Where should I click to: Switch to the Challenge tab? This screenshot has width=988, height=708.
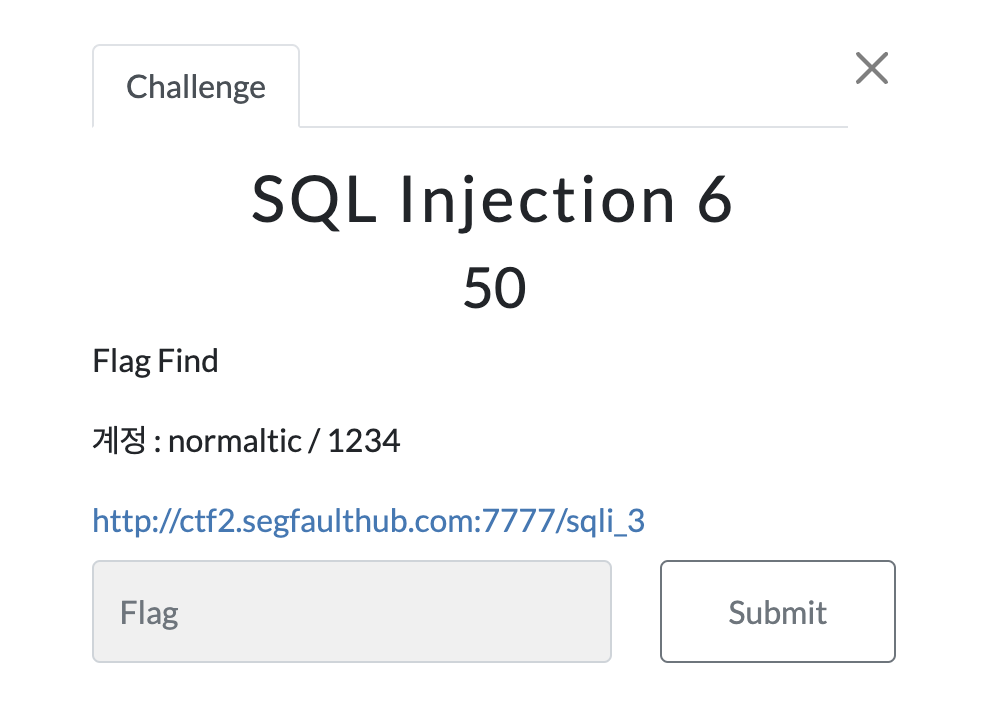[x=196, y=86]
